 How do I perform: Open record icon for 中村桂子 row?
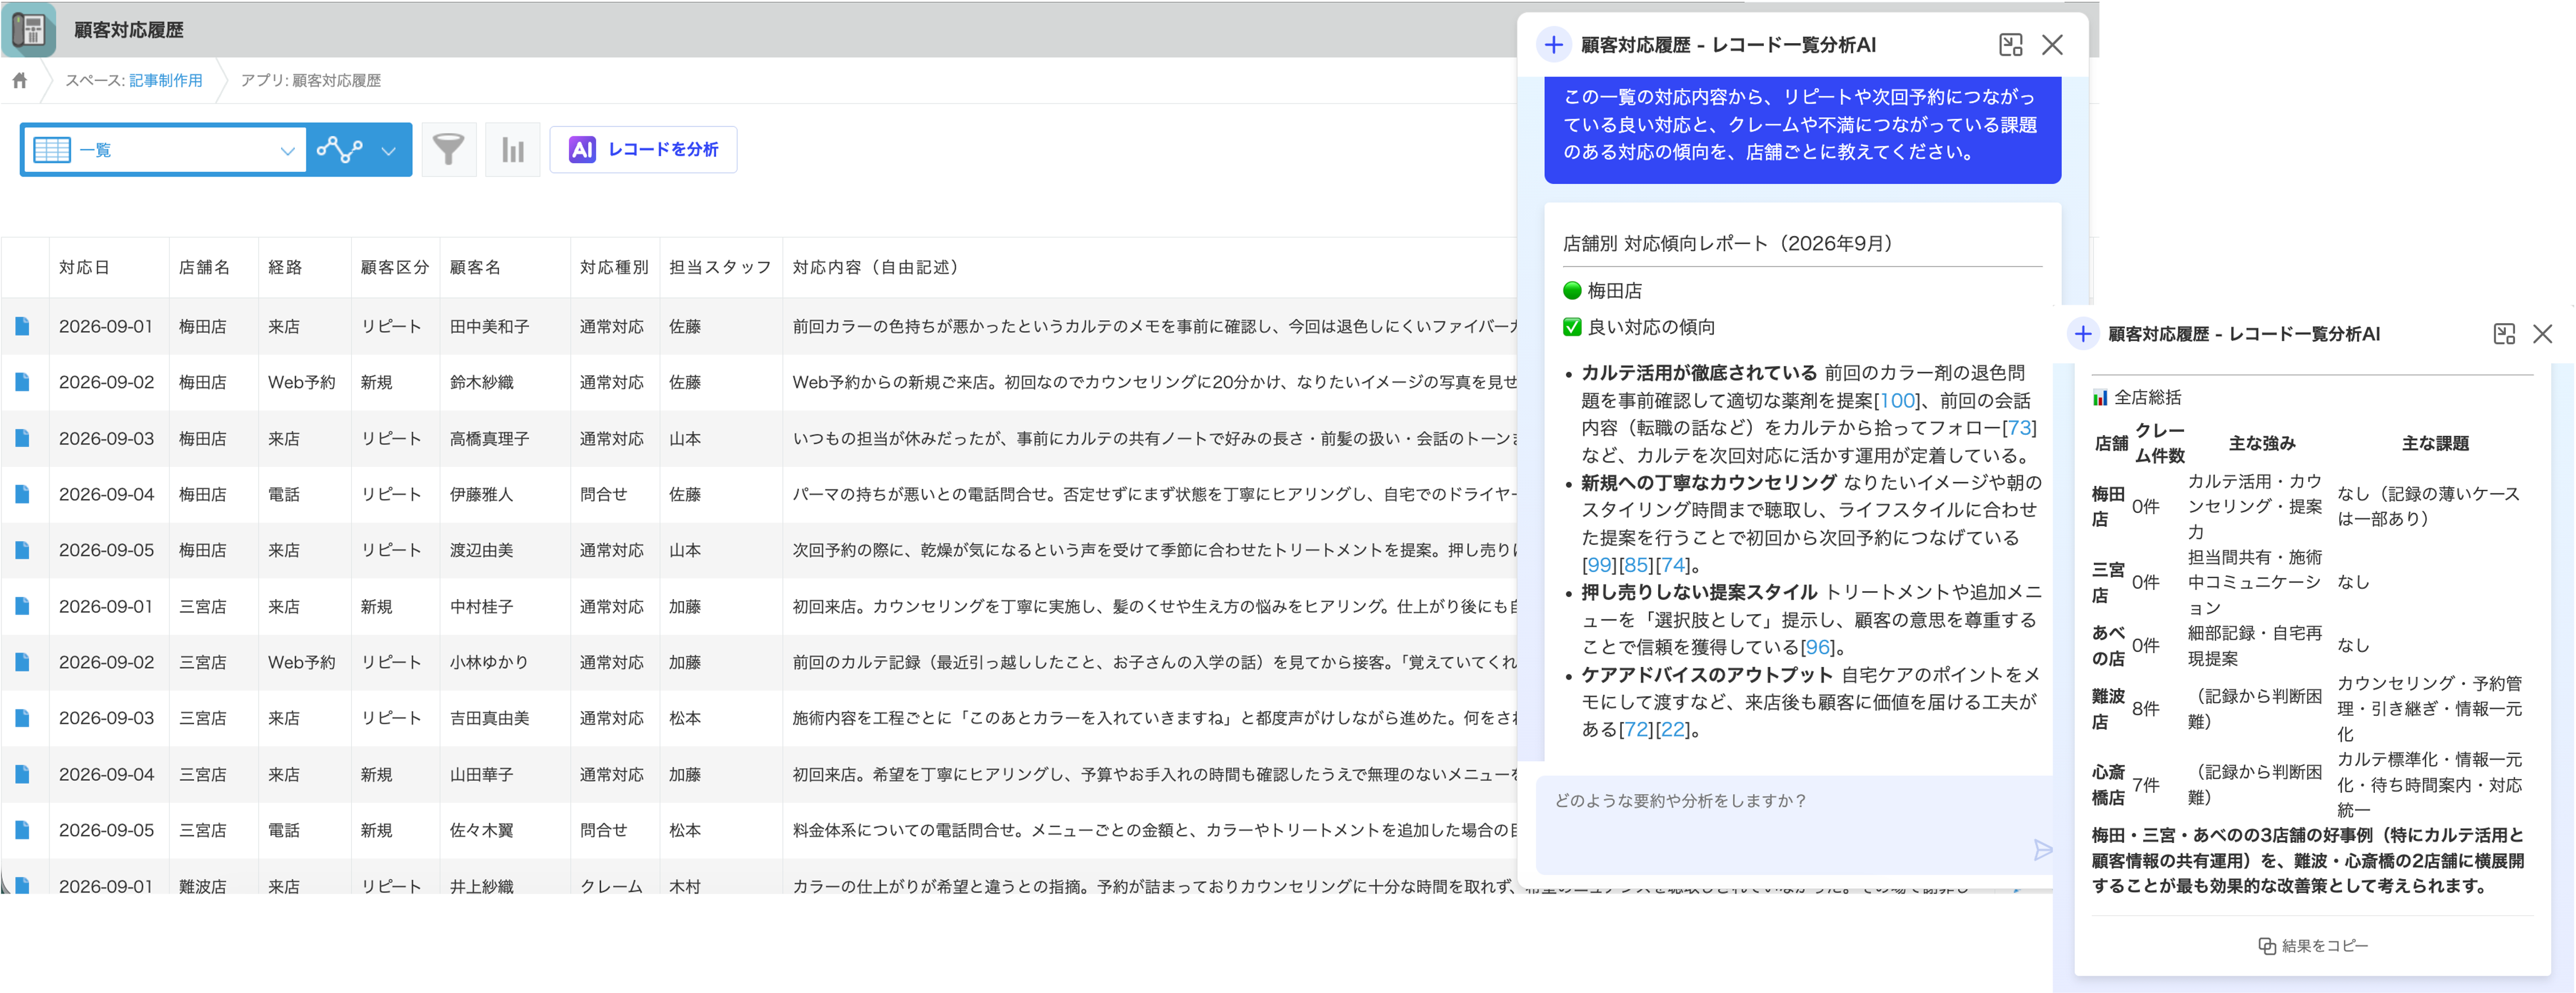(x=22, y=606)
